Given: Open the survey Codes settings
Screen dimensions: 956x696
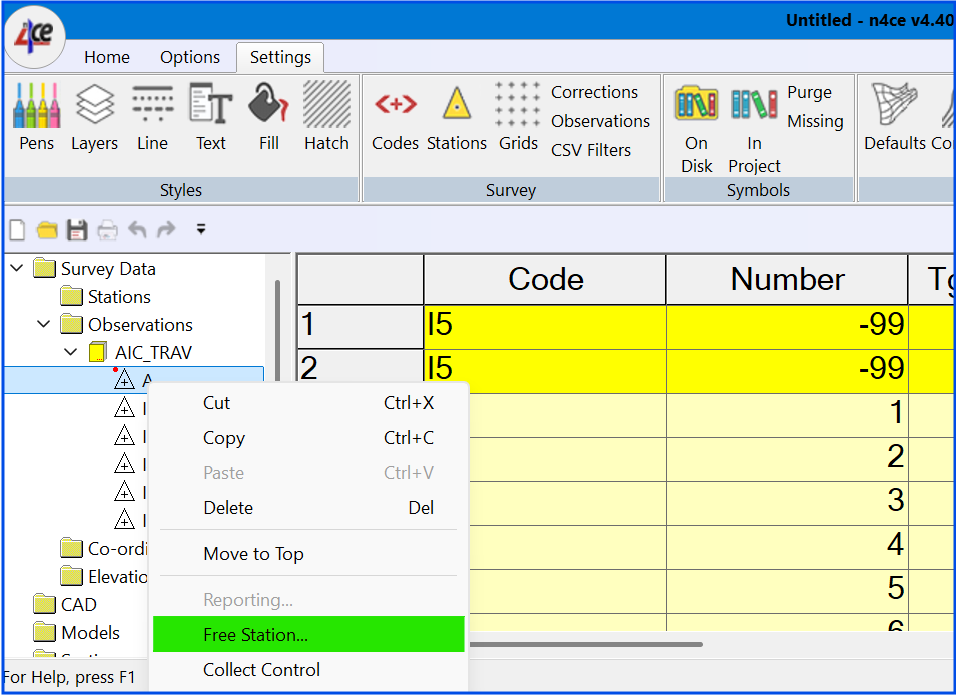Looking at the screenshot, I should (x=396, y=116).
